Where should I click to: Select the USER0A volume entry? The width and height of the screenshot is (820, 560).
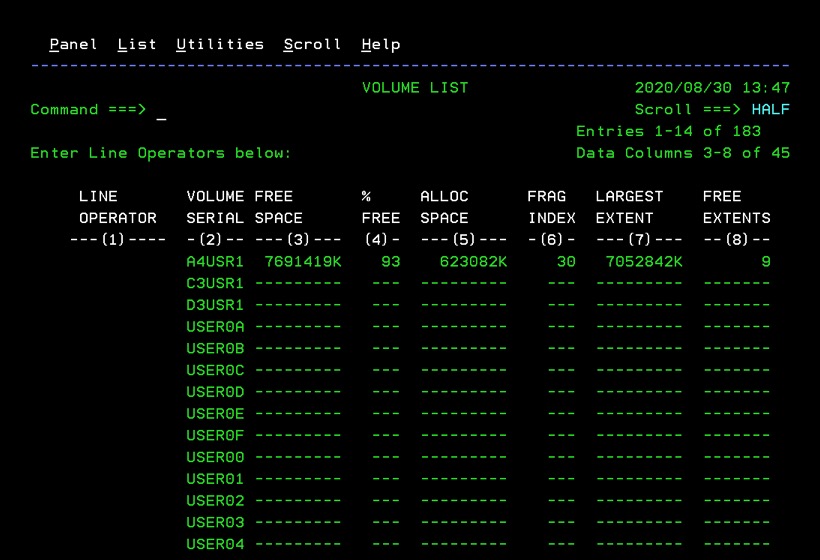pos(215,327)
